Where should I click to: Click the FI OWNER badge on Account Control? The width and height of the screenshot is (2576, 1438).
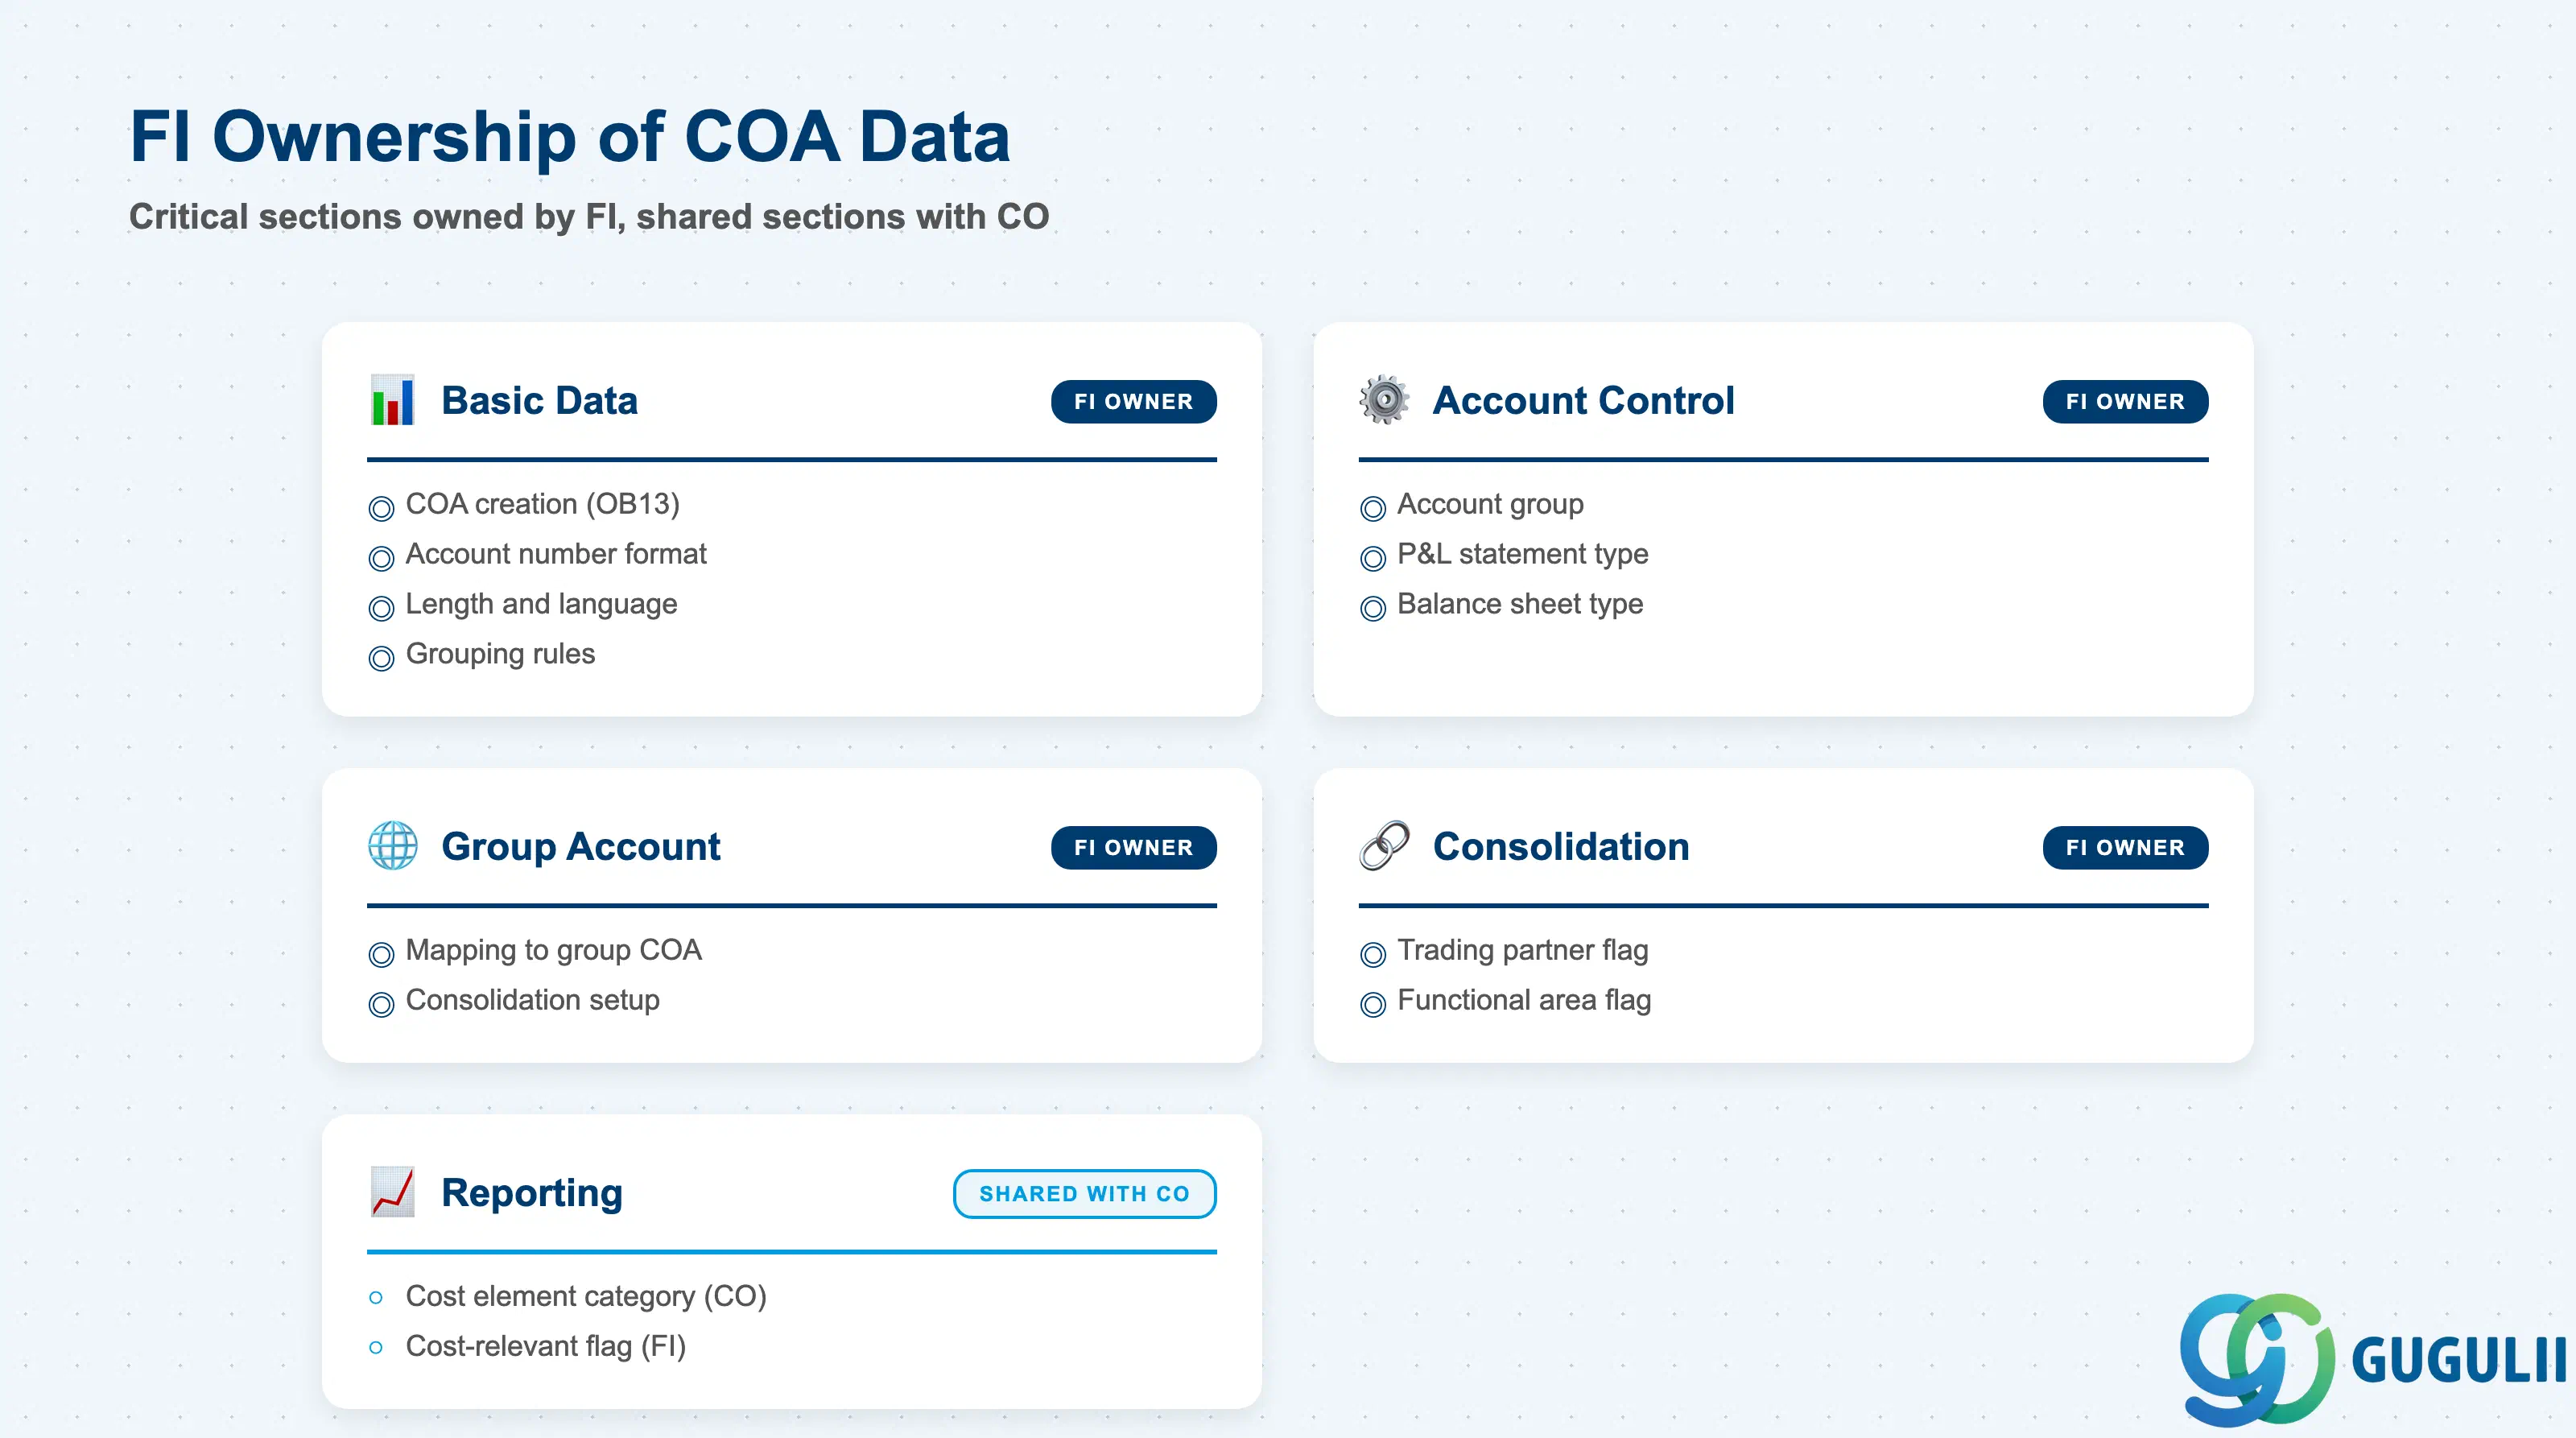coord(2124,401)
